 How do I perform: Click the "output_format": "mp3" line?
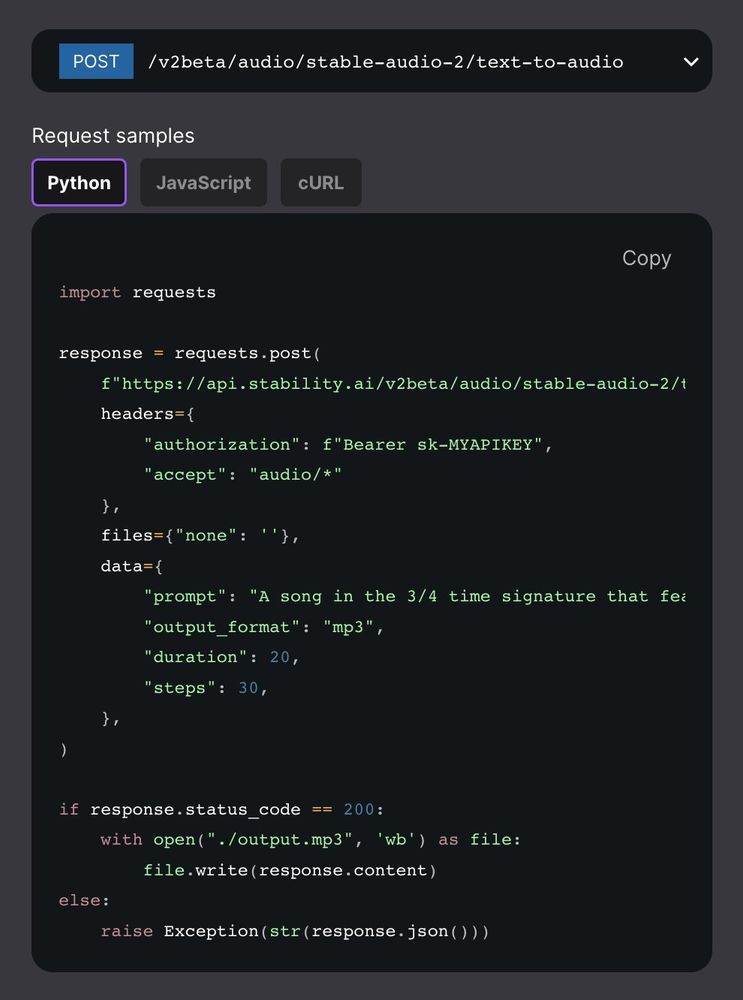tap(264, 627)
